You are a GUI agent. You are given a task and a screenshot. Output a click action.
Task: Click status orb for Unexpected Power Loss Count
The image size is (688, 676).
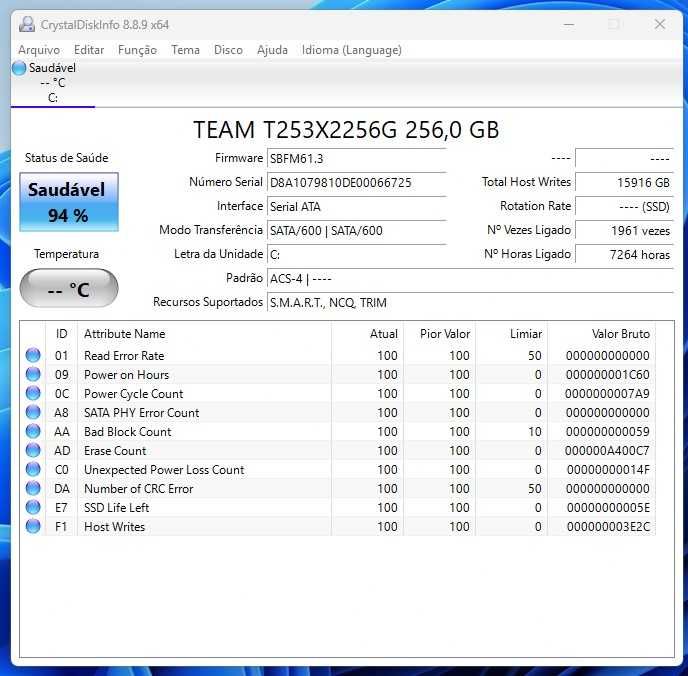[x=33, y=469]
